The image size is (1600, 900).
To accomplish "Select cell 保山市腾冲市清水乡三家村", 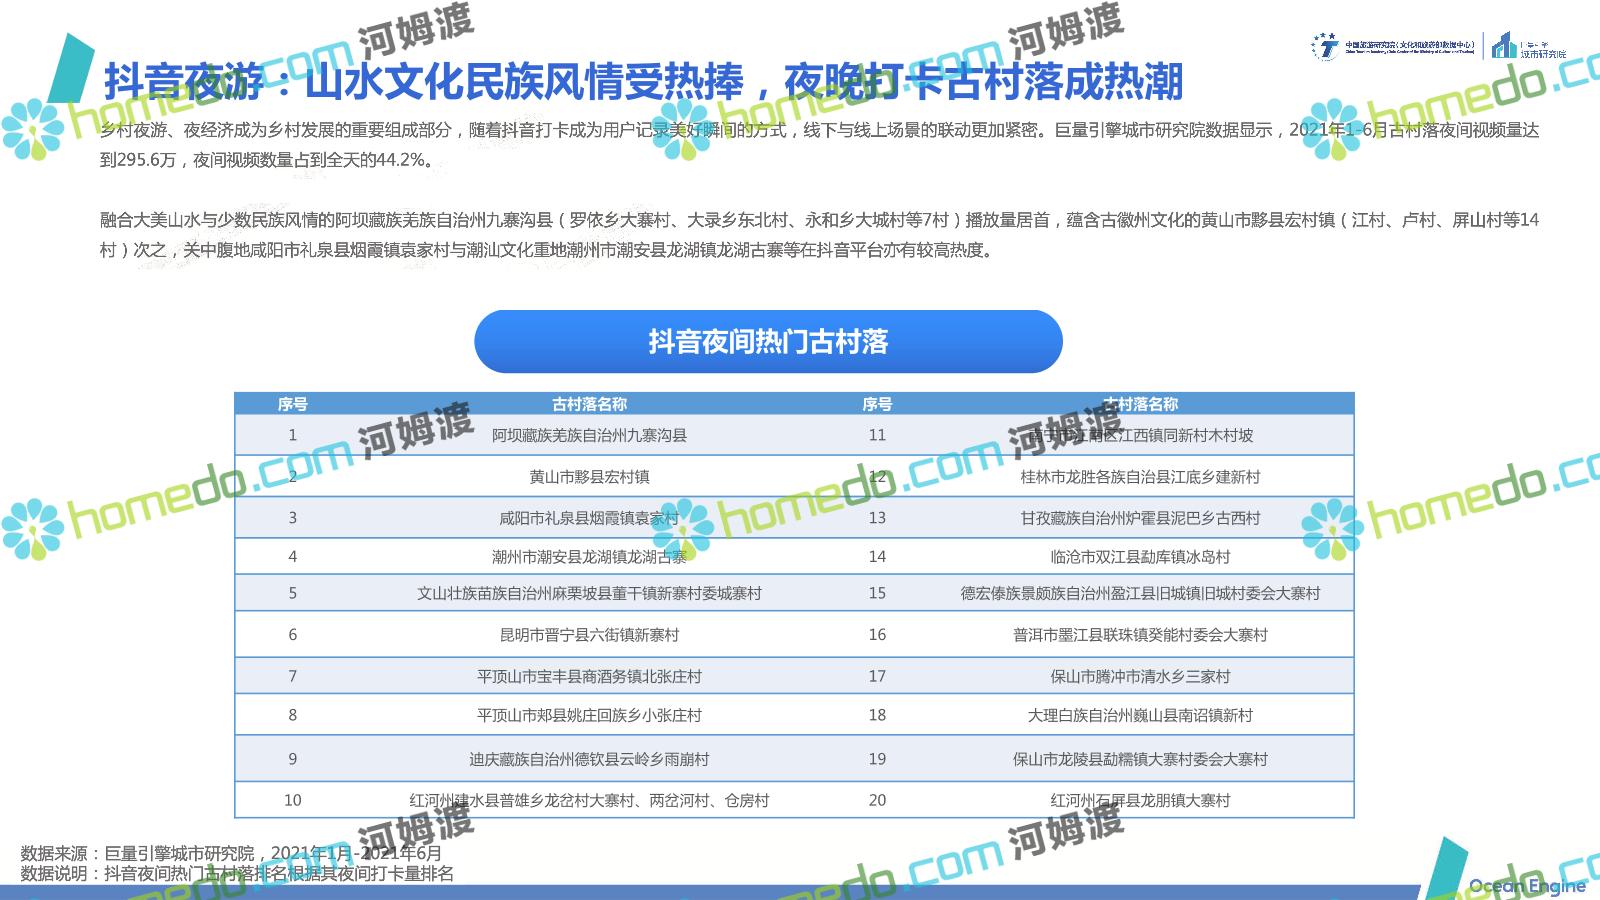I will [1140, 677].
